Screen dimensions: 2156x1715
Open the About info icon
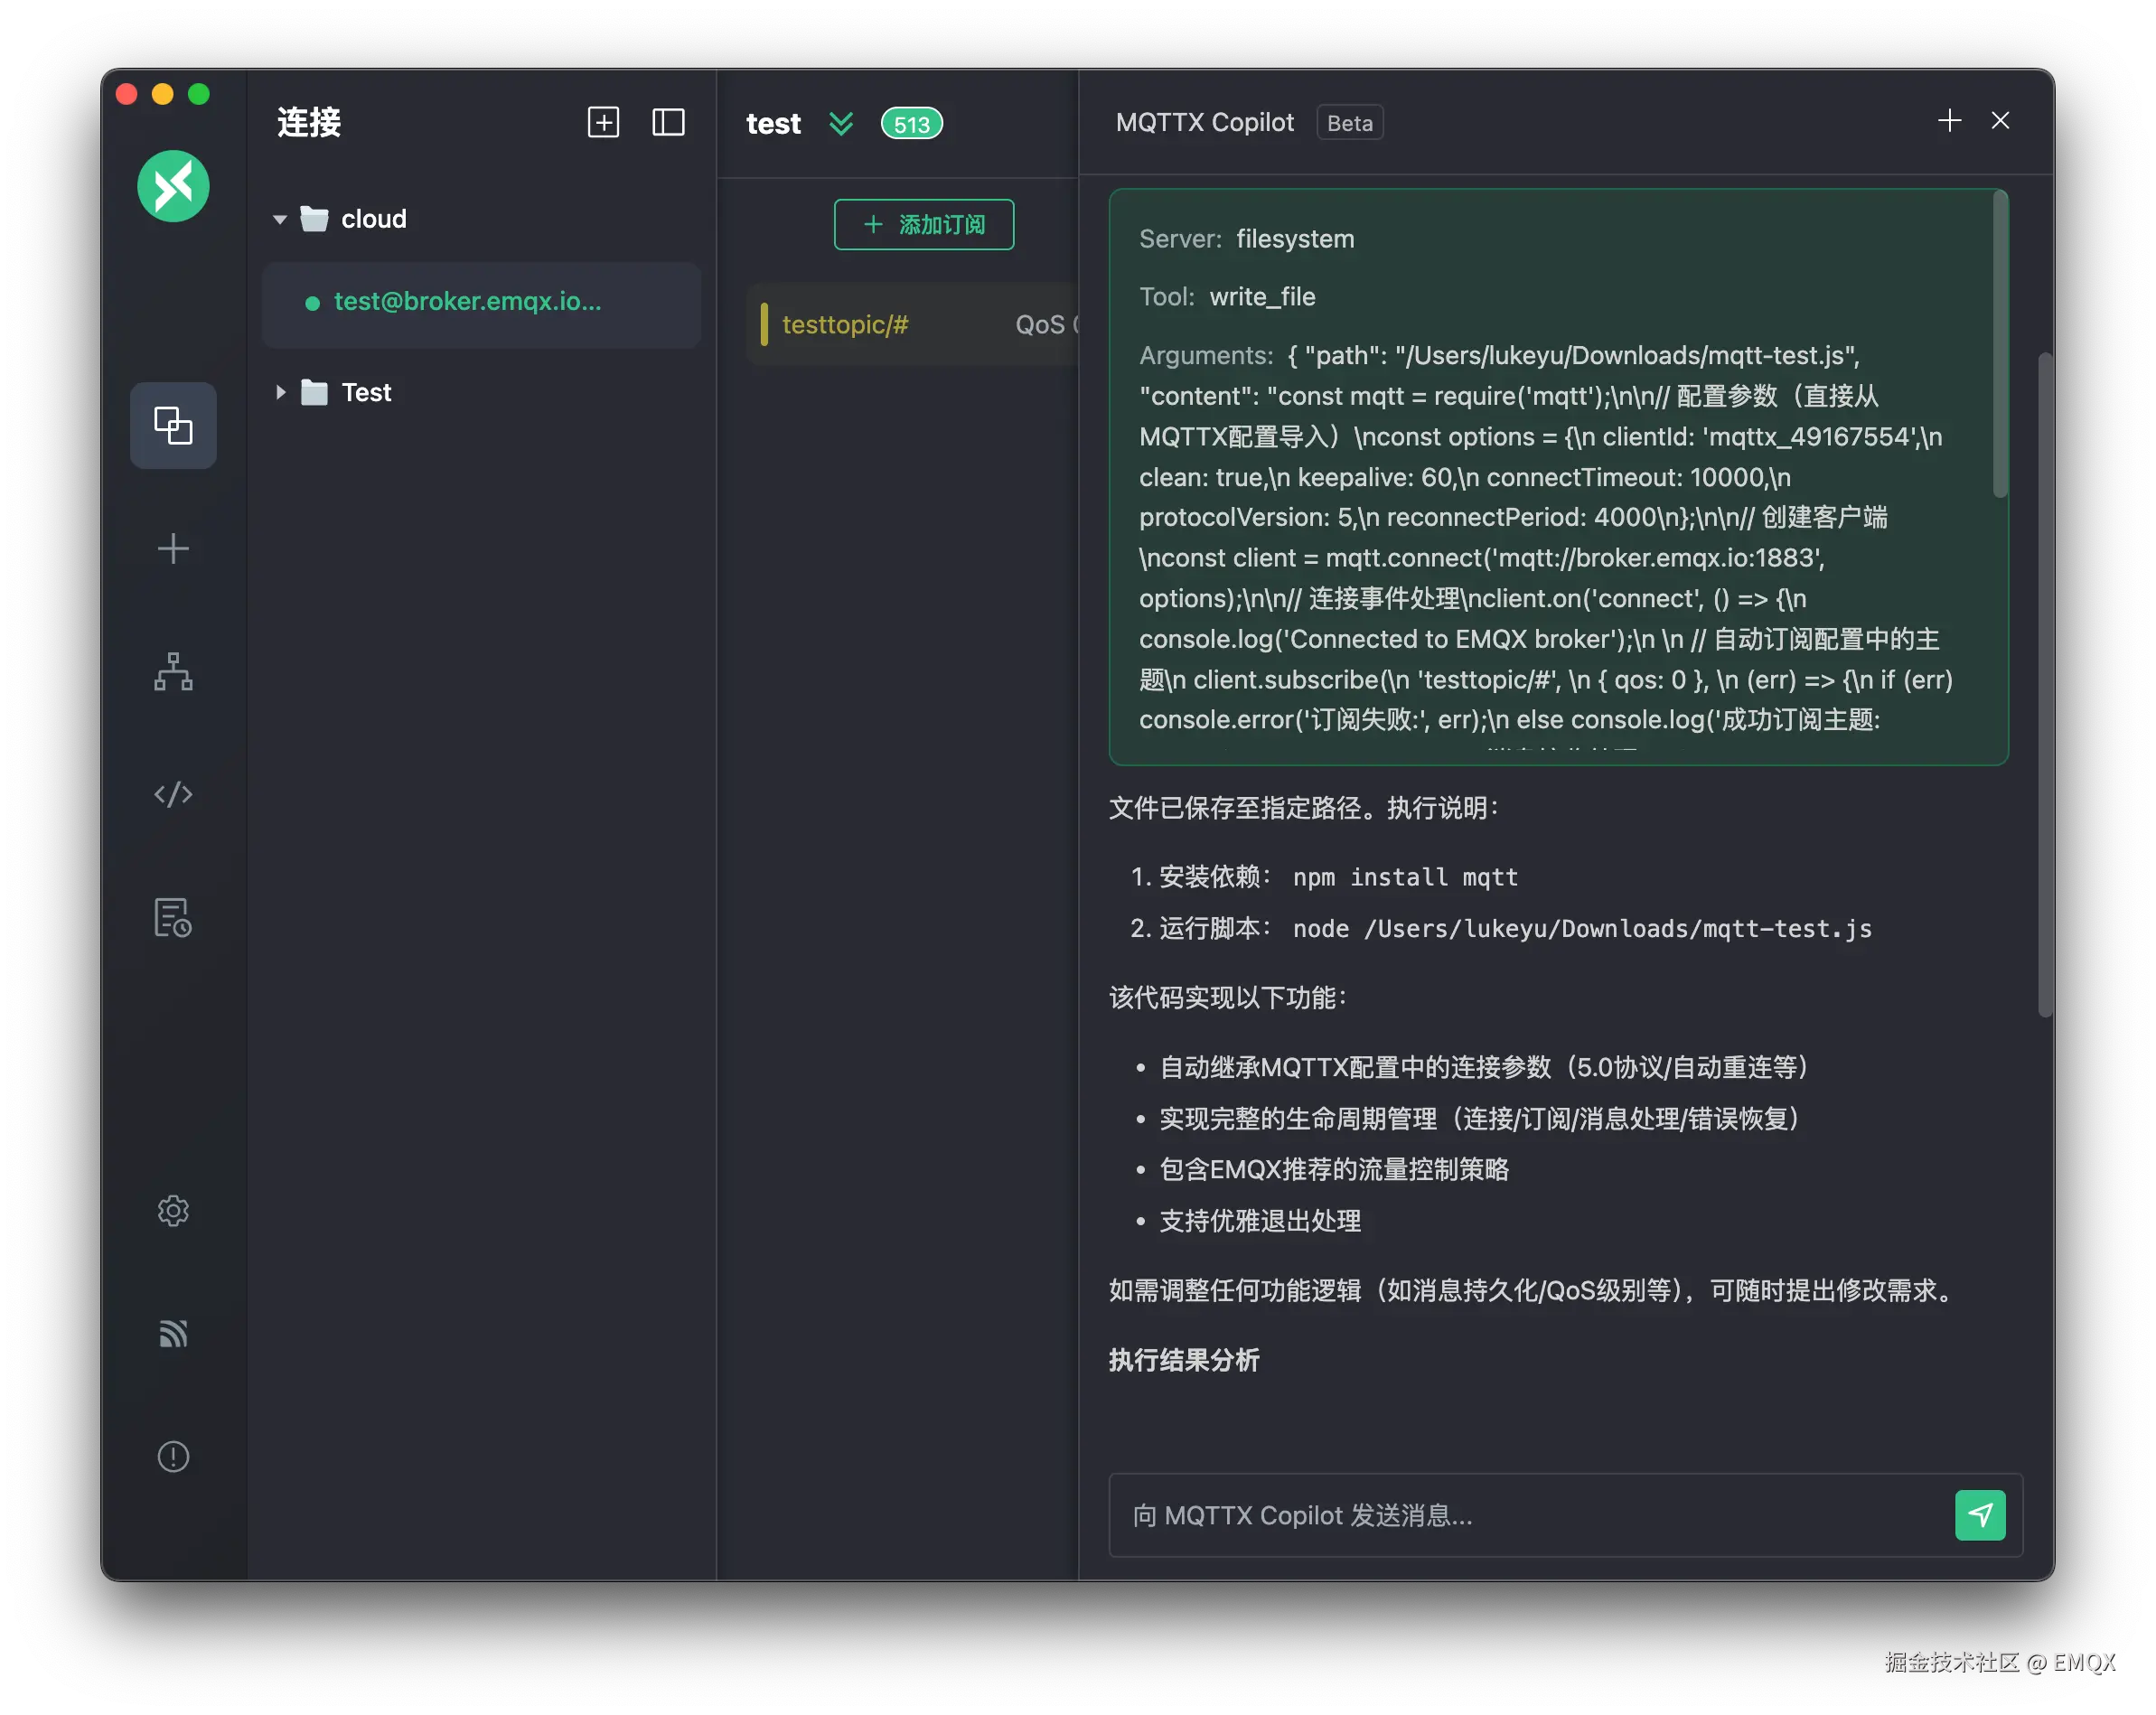point(173,1457)
